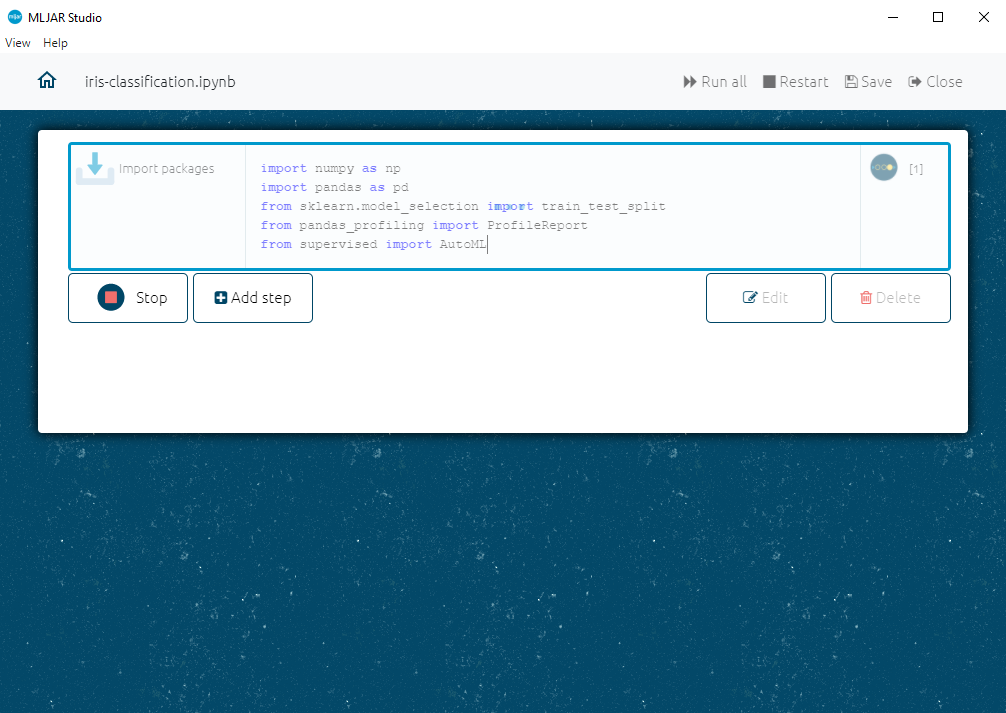Viewport: 1006px width, 713px height.
Task: Open the Help menu
Action: pos(55,43)
